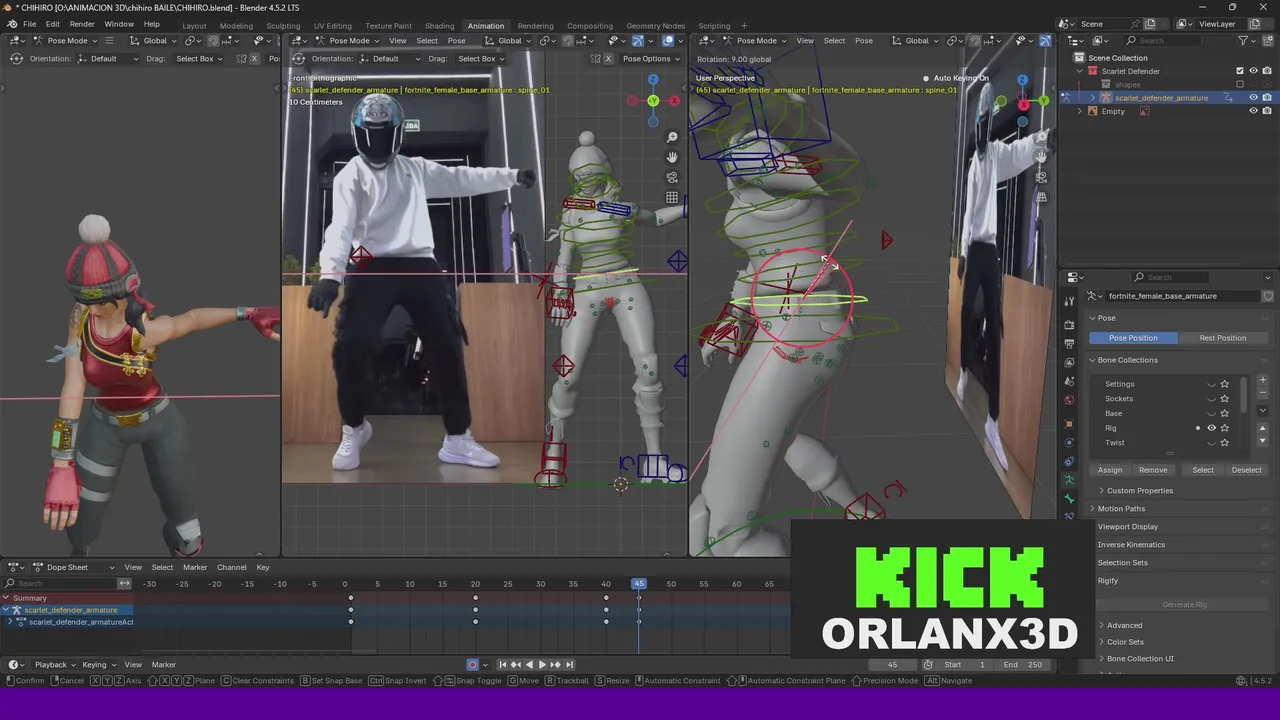Viewport: 1280px width, 720px height.
Task: Toggle only-show-selected arrows in Dope Sheet search bar
Action: pos(124,583)
